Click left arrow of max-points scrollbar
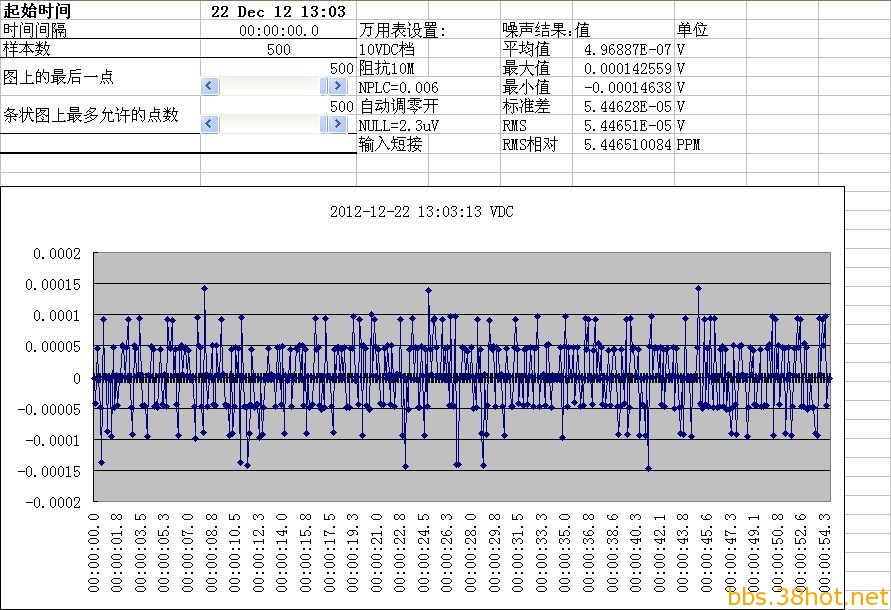The image size is (891, 610). click(210, 124)
